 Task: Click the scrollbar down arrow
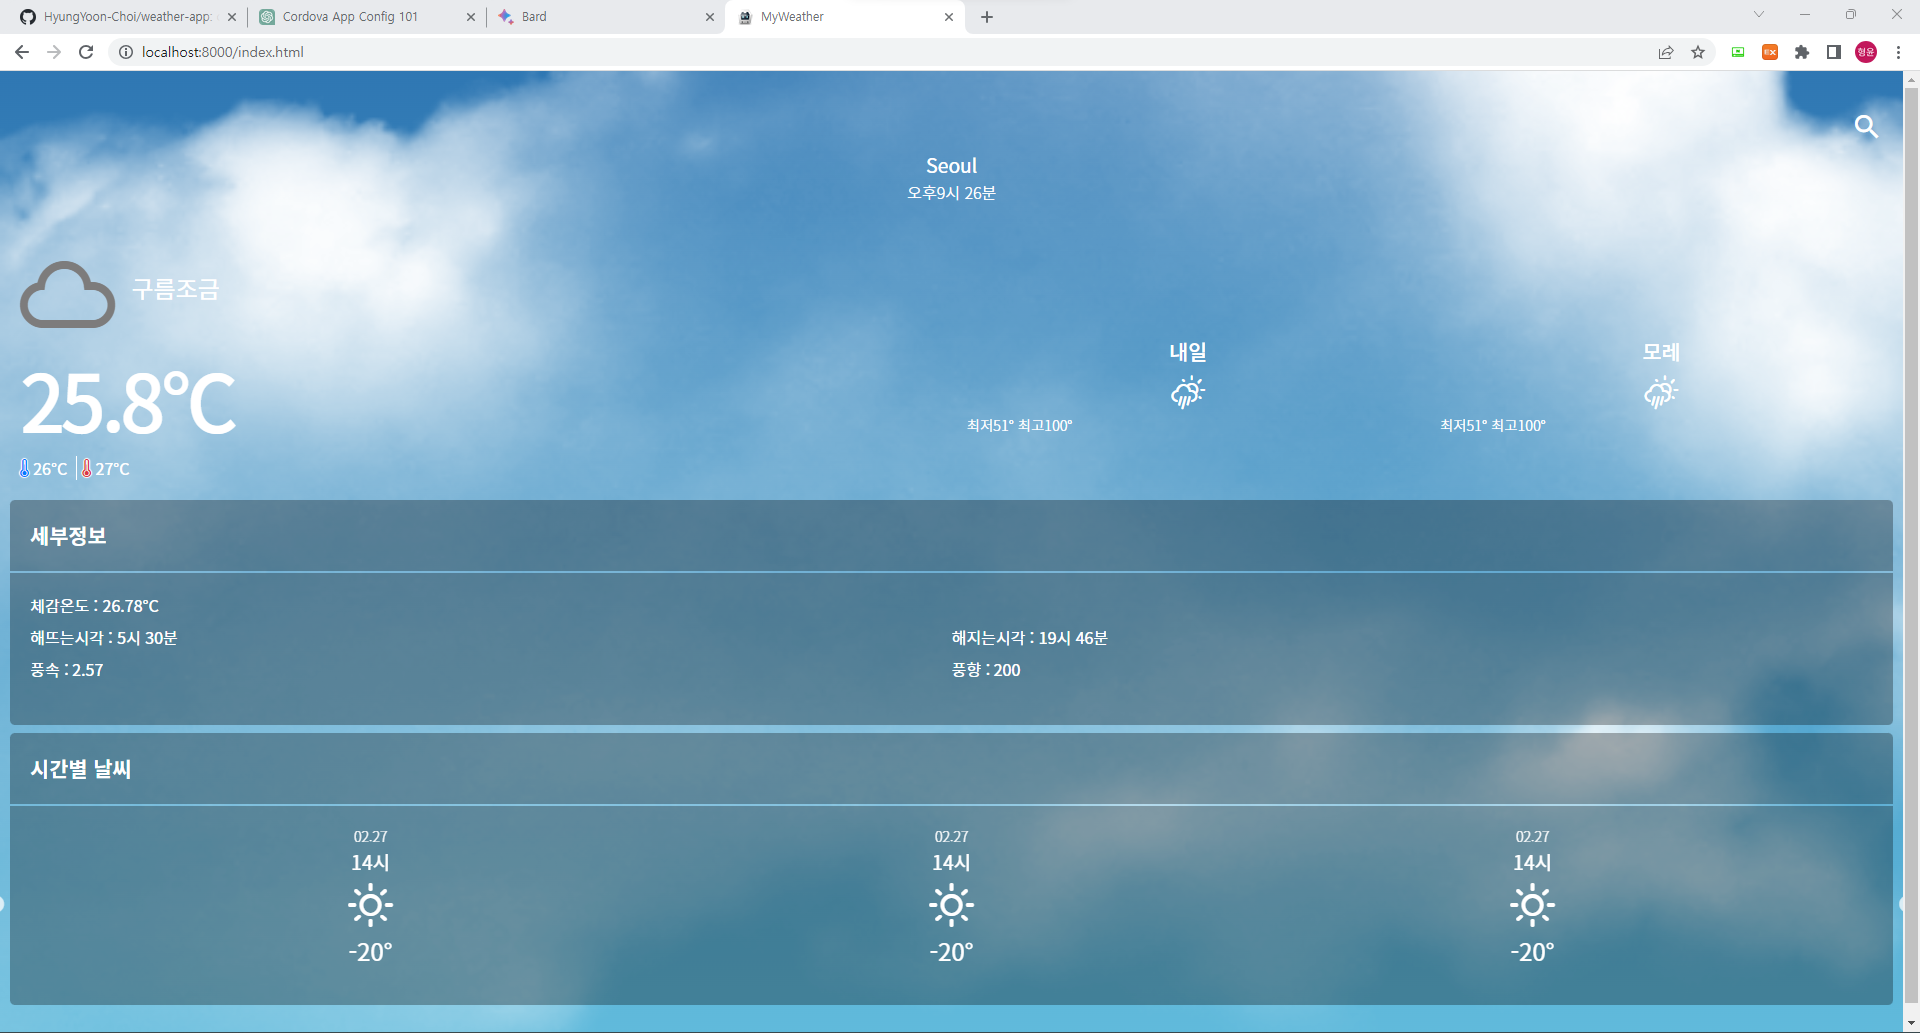[1911, 1022]
